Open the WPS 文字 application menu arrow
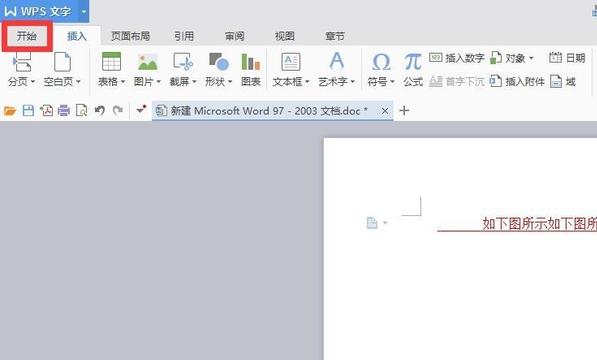This screenshot has width=597, height=360. pos(84,11)
